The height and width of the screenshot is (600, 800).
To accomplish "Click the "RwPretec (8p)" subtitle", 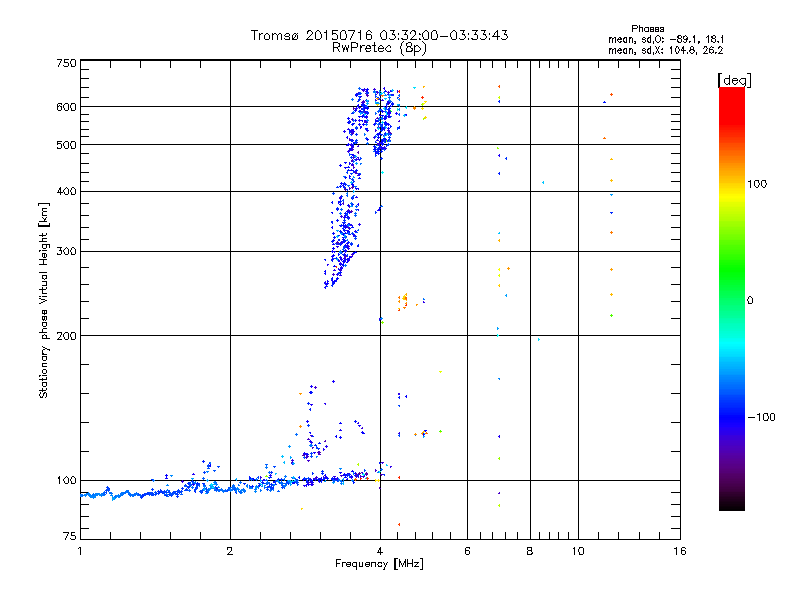I will pos(379,48).
